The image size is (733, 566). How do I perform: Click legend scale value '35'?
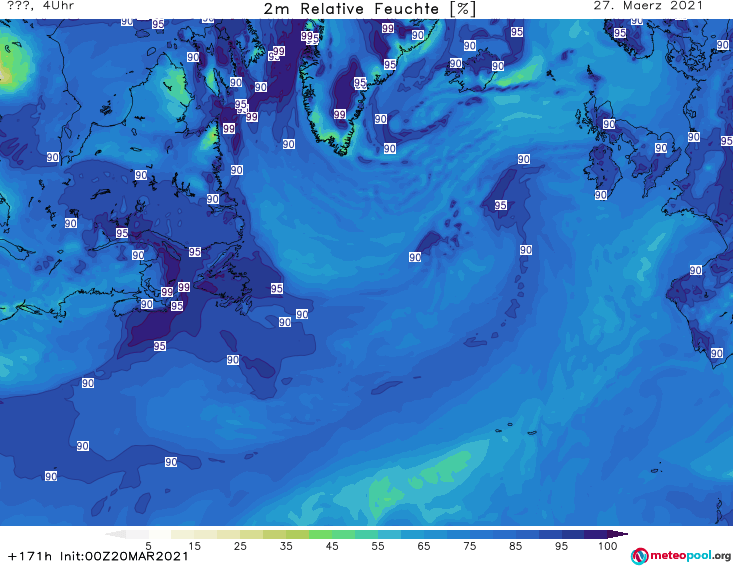286,546
